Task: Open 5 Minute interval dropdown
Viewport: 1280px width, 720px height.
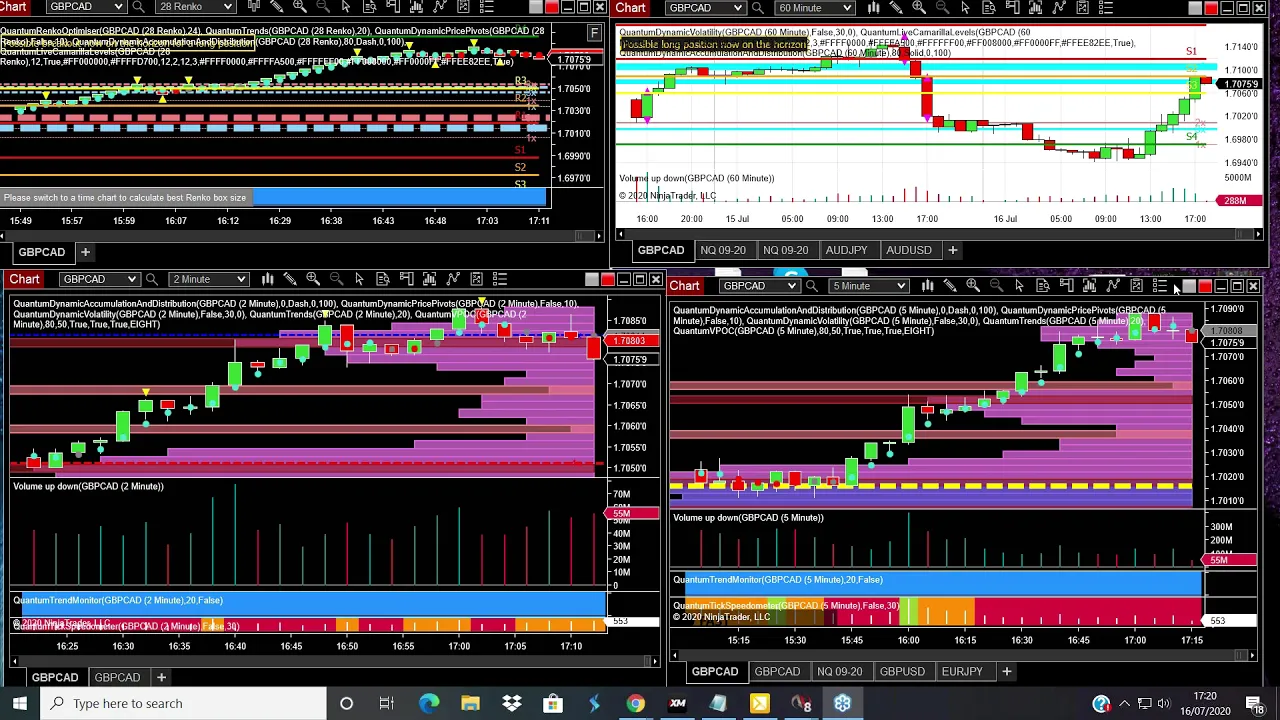Action: coord(868,286)
